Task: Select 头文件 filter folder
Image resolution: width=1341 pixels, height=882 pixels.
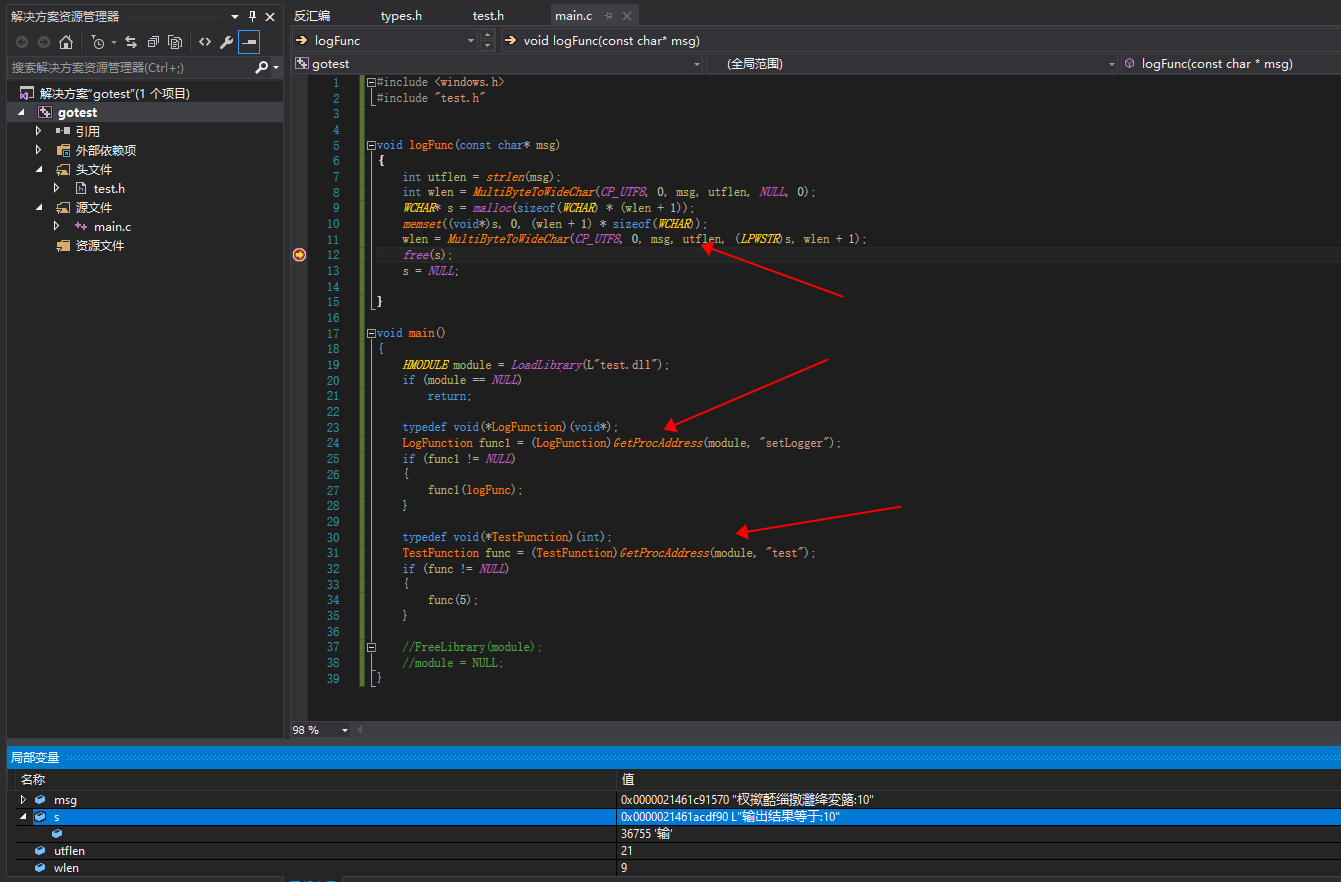Action: pyautogui.click(x=93, y=169)
